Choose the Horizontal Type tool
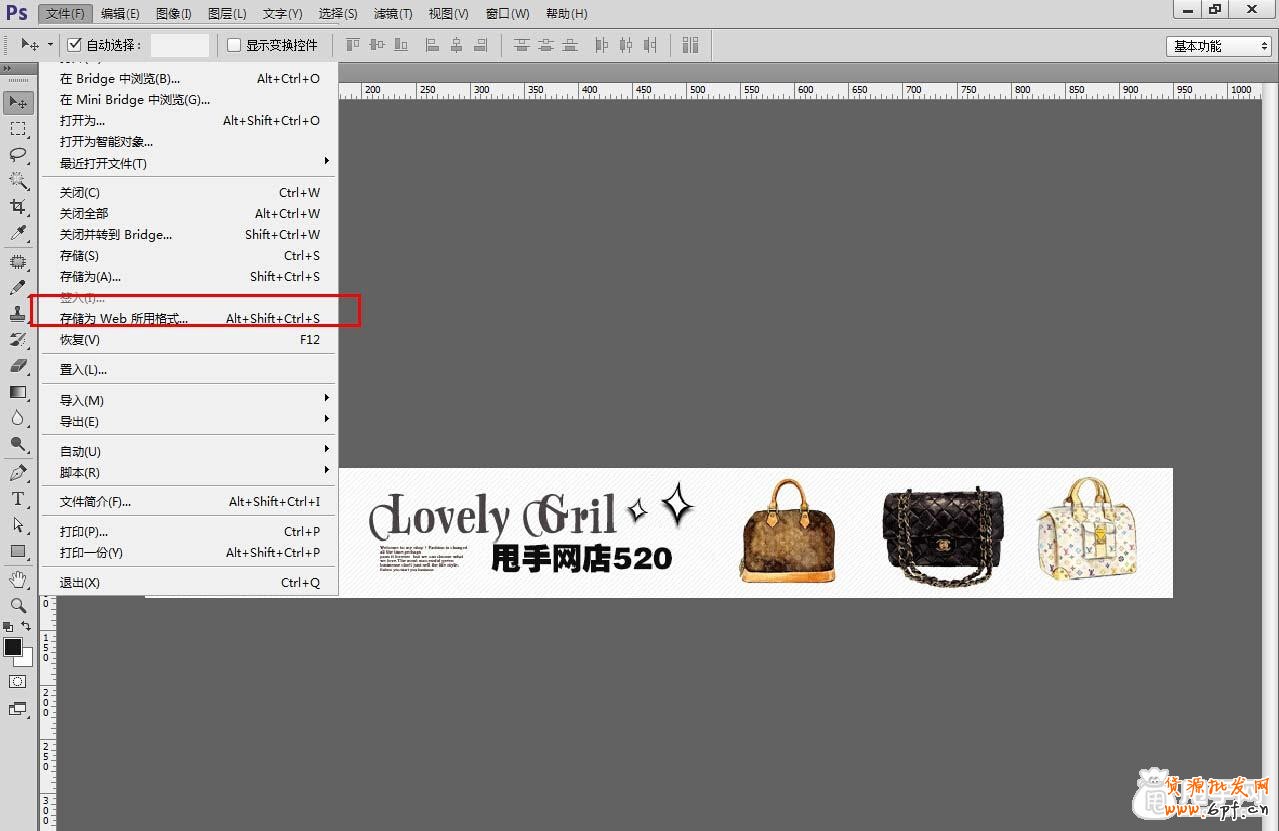The height and width of the screenshot is (831, 1279). [18, 499]
